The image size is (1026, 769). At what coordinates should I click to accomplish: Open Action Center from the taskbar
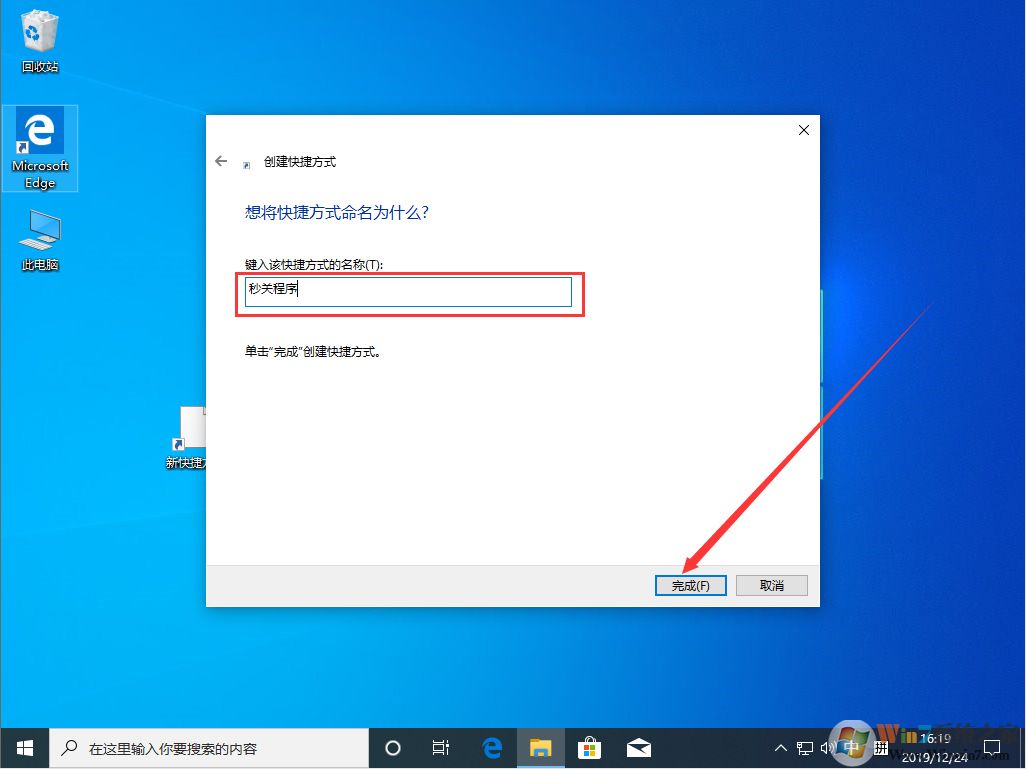point(992,747)
